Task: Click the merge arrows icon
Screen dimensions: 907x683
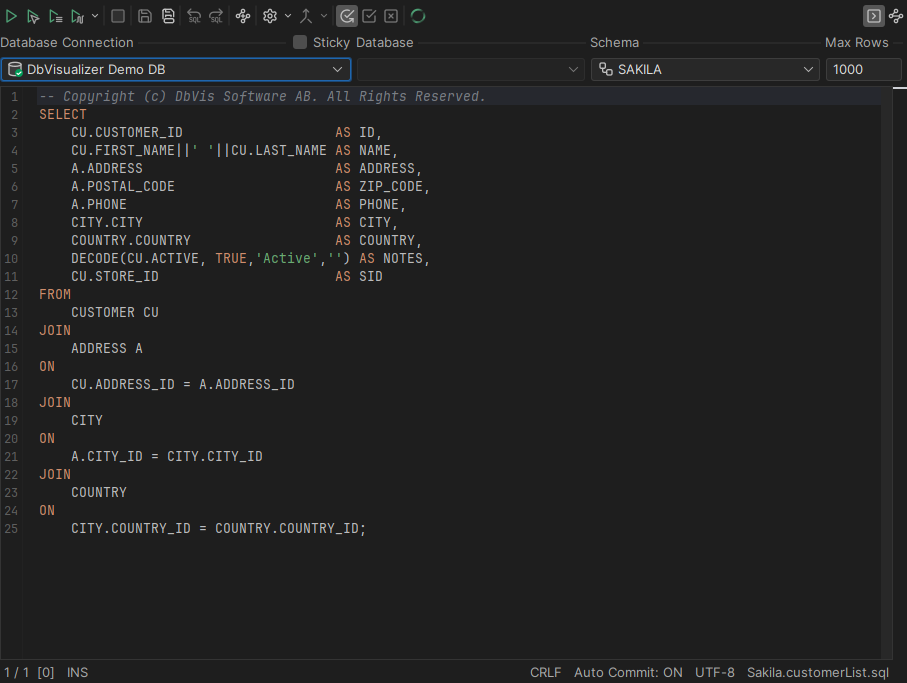Action: [306, 16]
